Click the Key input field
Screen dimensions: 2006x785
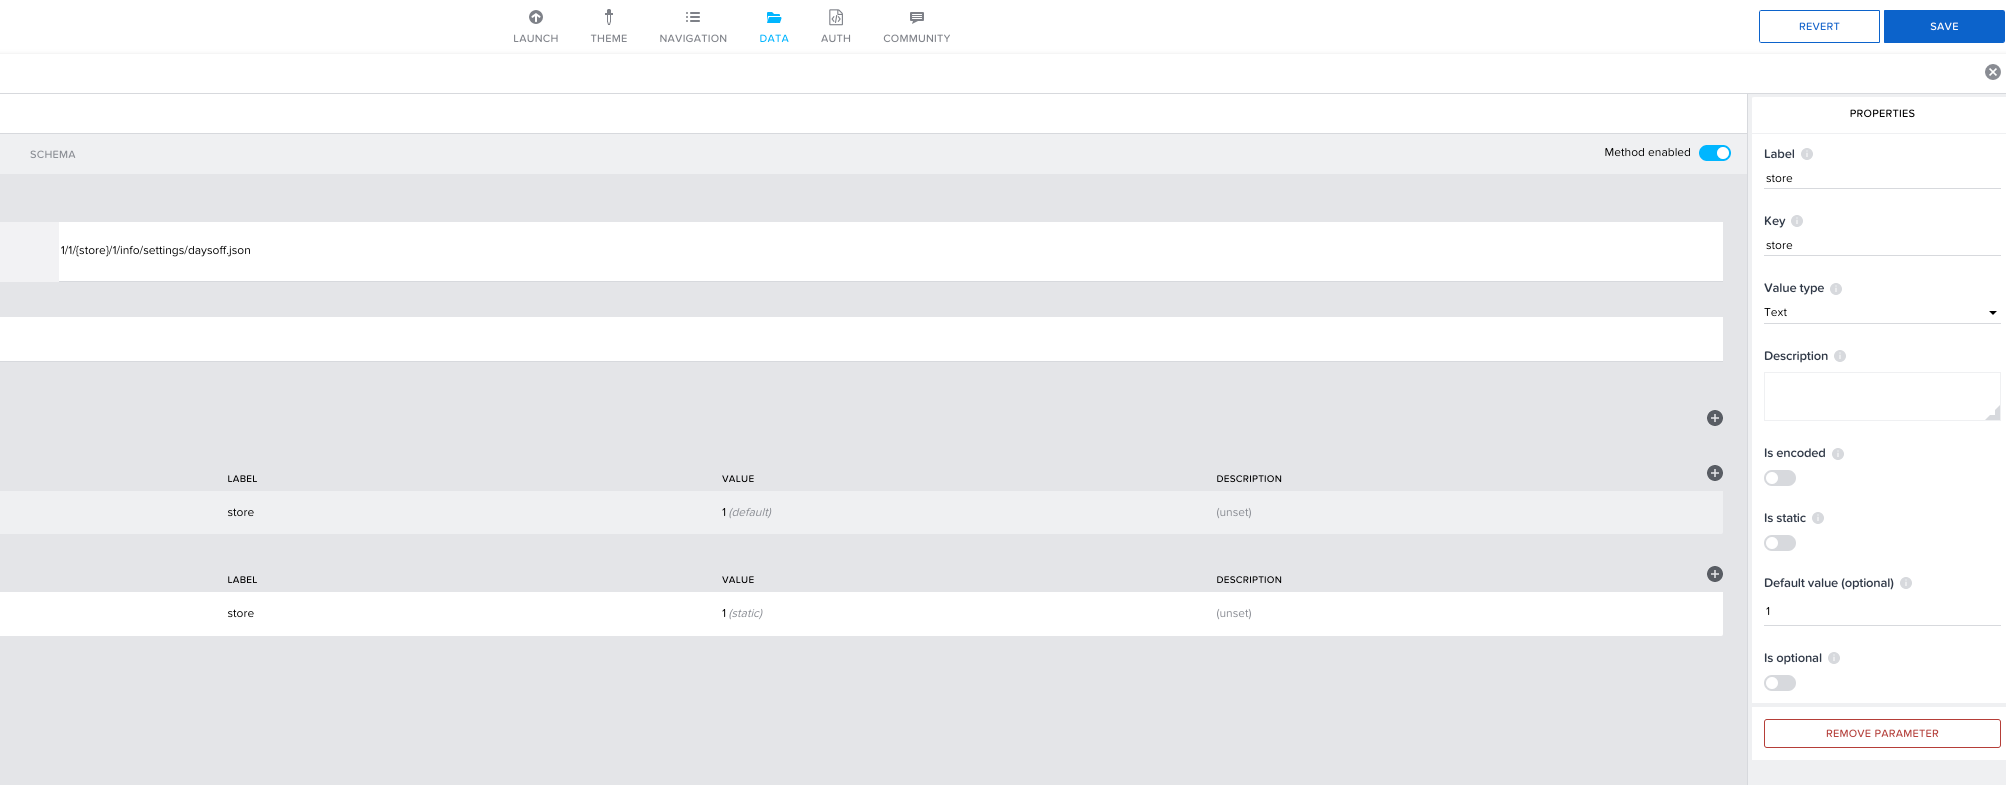1882,245
